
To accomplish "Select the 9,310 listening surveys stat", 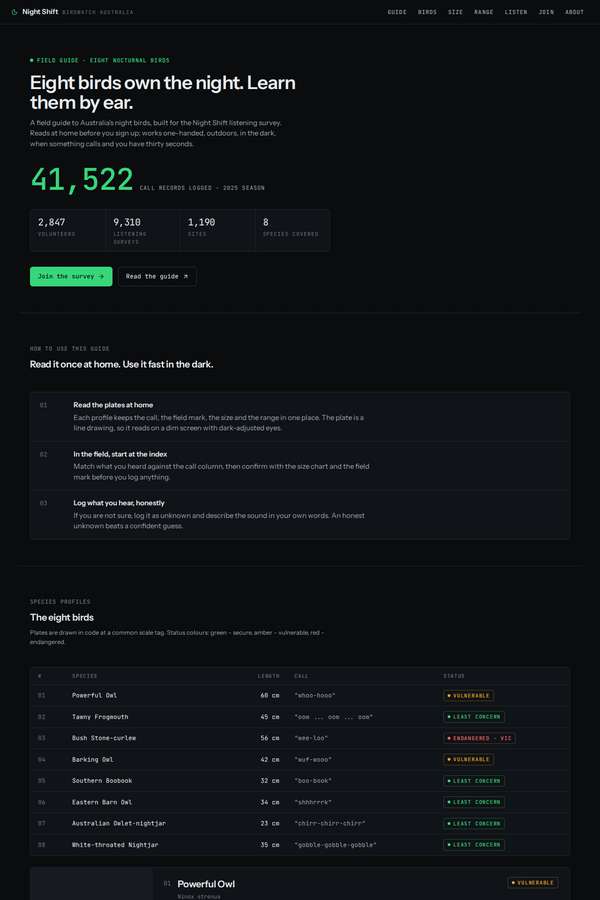I will click(142, 230).
